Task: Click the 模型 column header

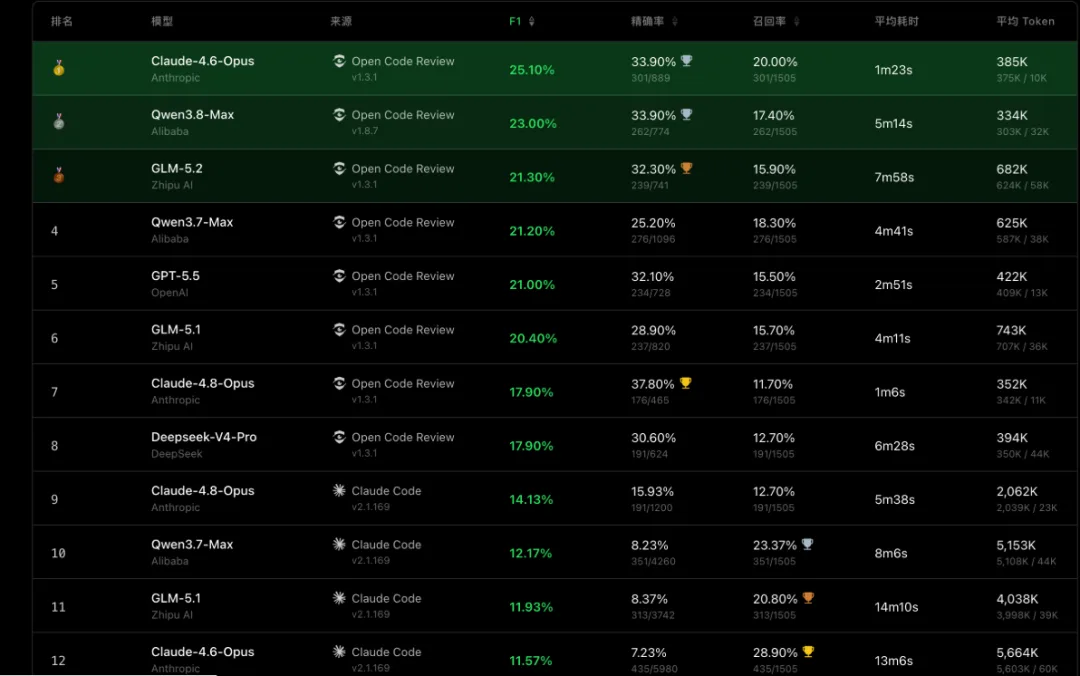Action: [163, 21]
